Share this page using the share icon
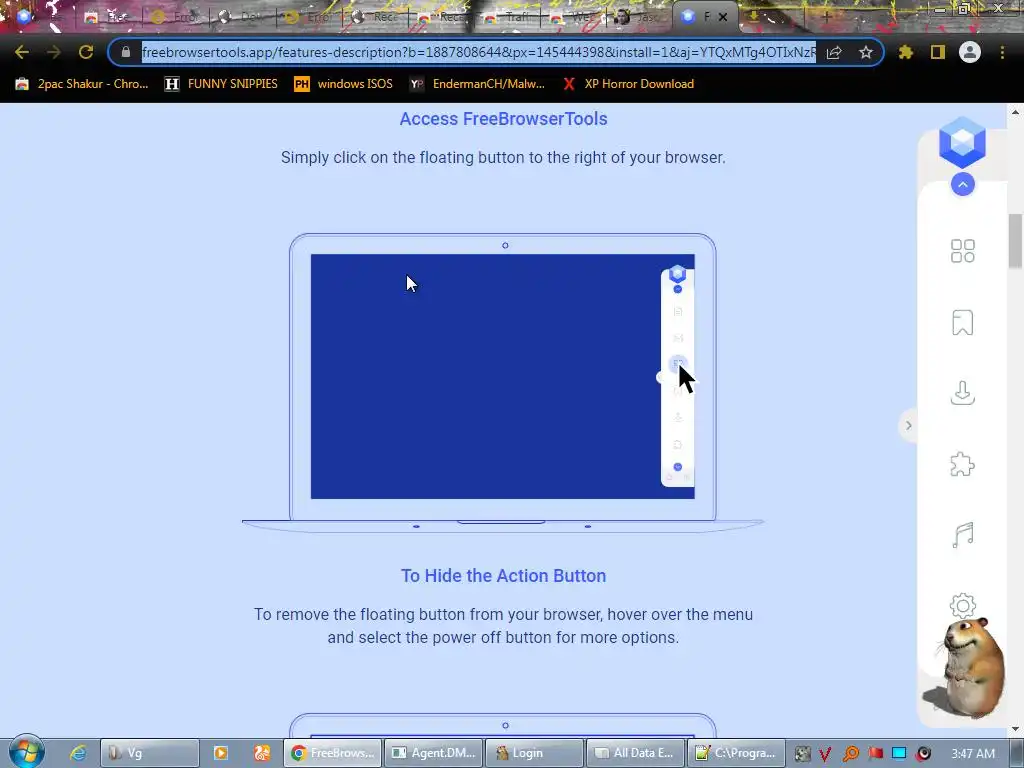1024x768 pixels. tap(834, 52)
